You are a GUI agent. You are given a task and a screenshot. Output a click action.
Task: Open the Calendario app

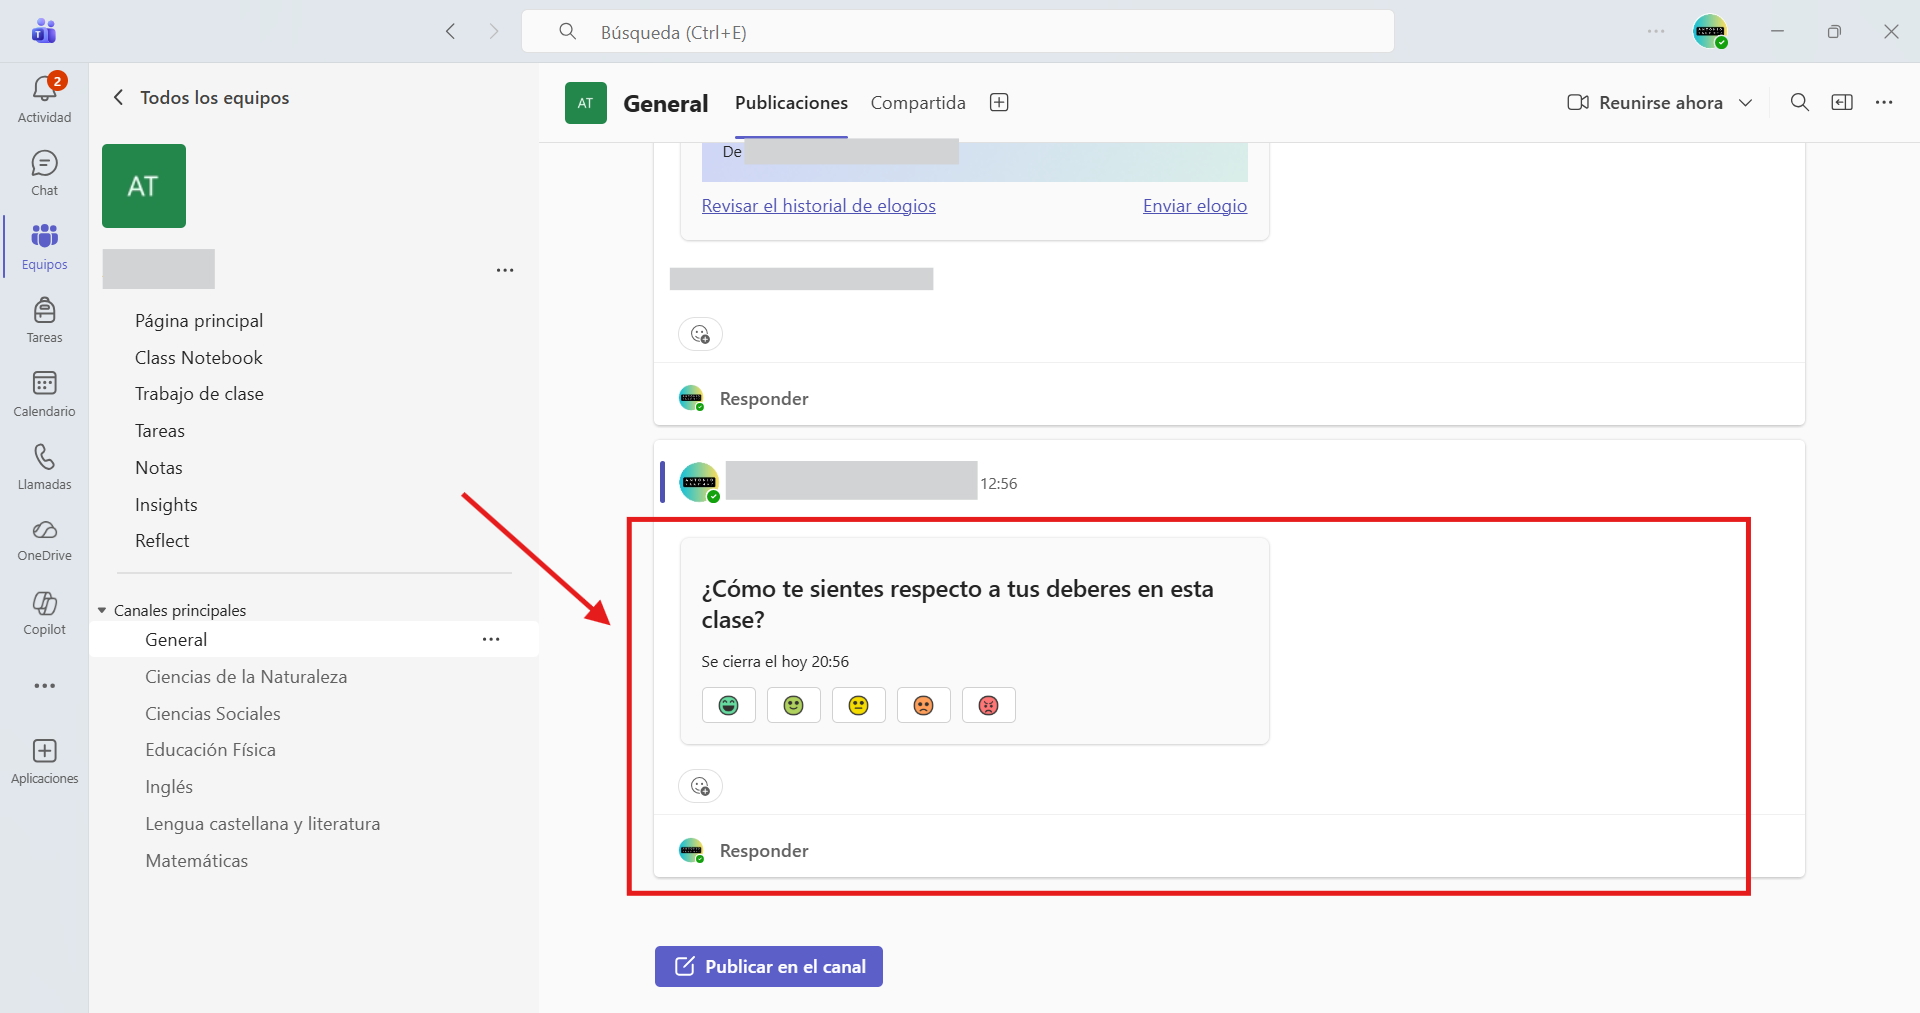point(44,394)
